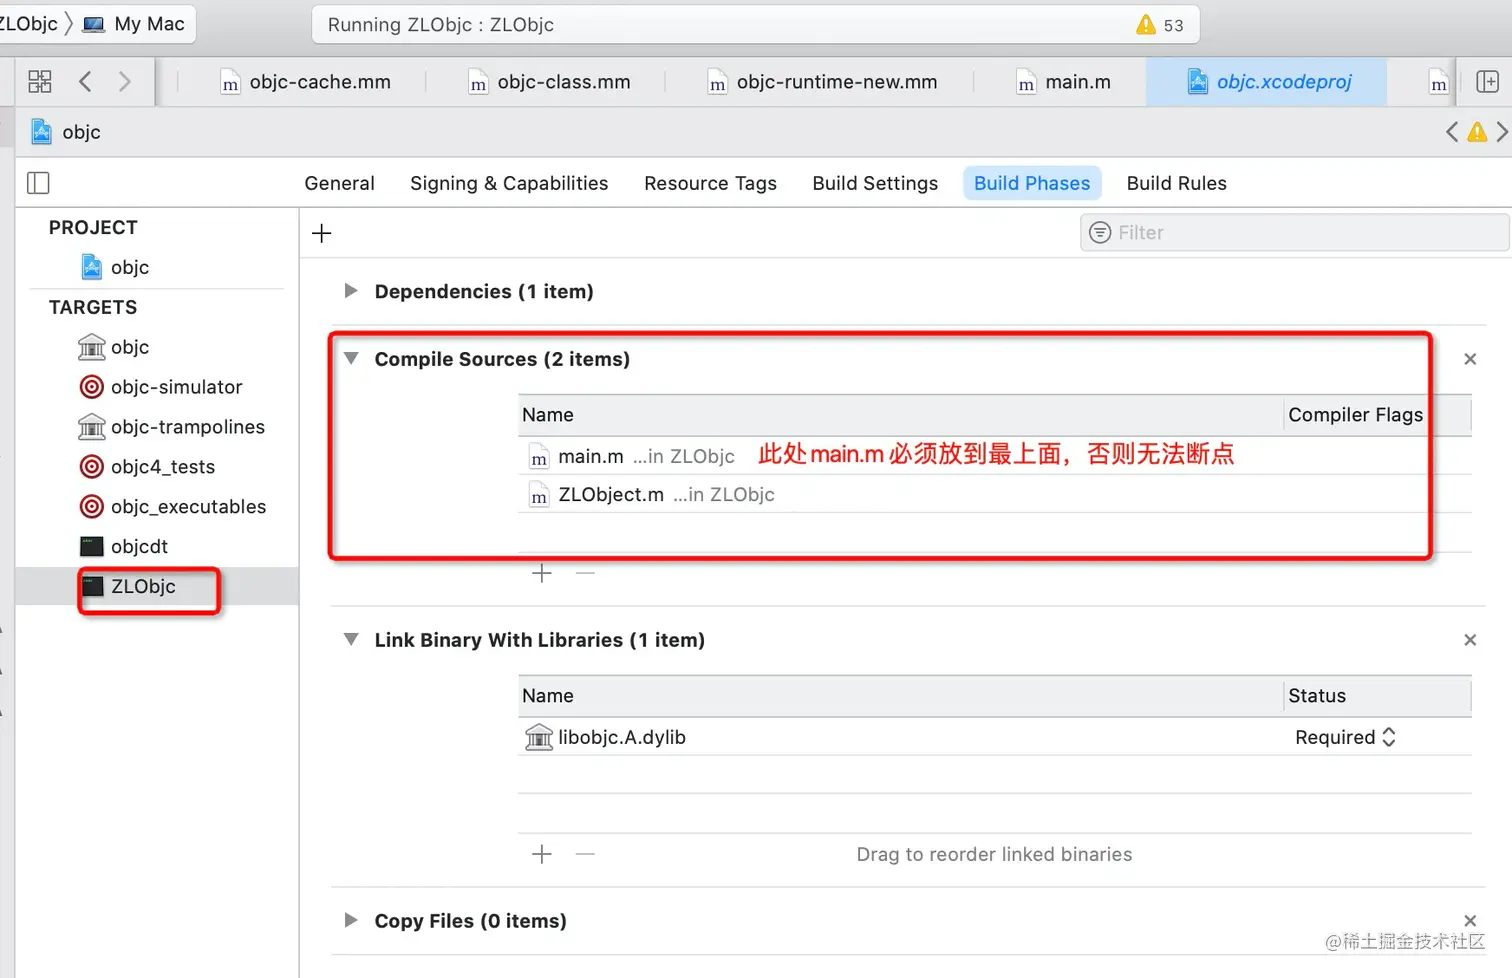Click Name column header in Compile Sources
The width and height of the screenshot is (1512, 978).
pyautogui.click(x=548, y=415)
